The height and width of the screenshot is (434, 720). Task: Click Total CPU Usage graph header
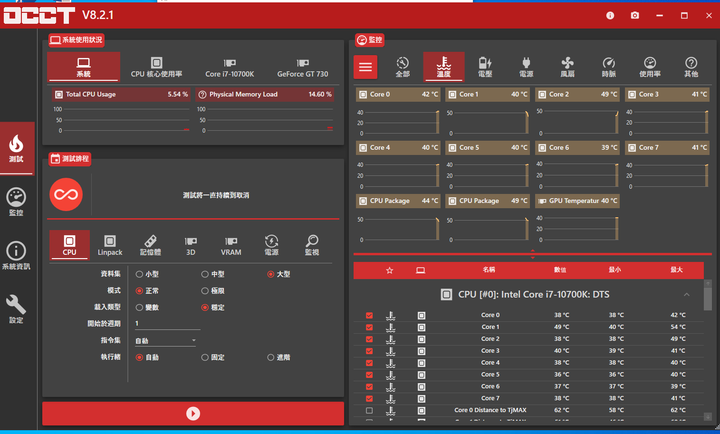pos(122,95)
